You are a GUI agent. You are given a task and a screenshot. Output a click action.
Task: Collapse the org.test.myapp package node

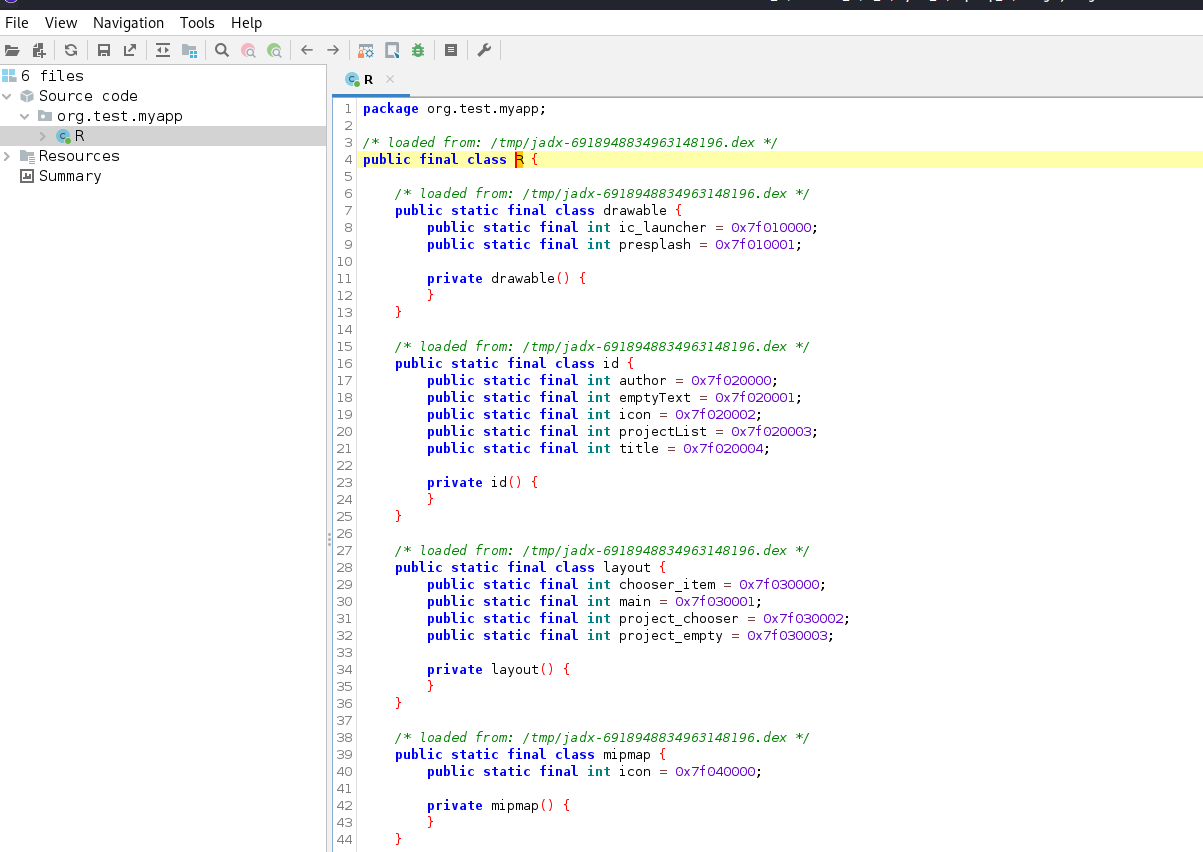coord(26,116)
